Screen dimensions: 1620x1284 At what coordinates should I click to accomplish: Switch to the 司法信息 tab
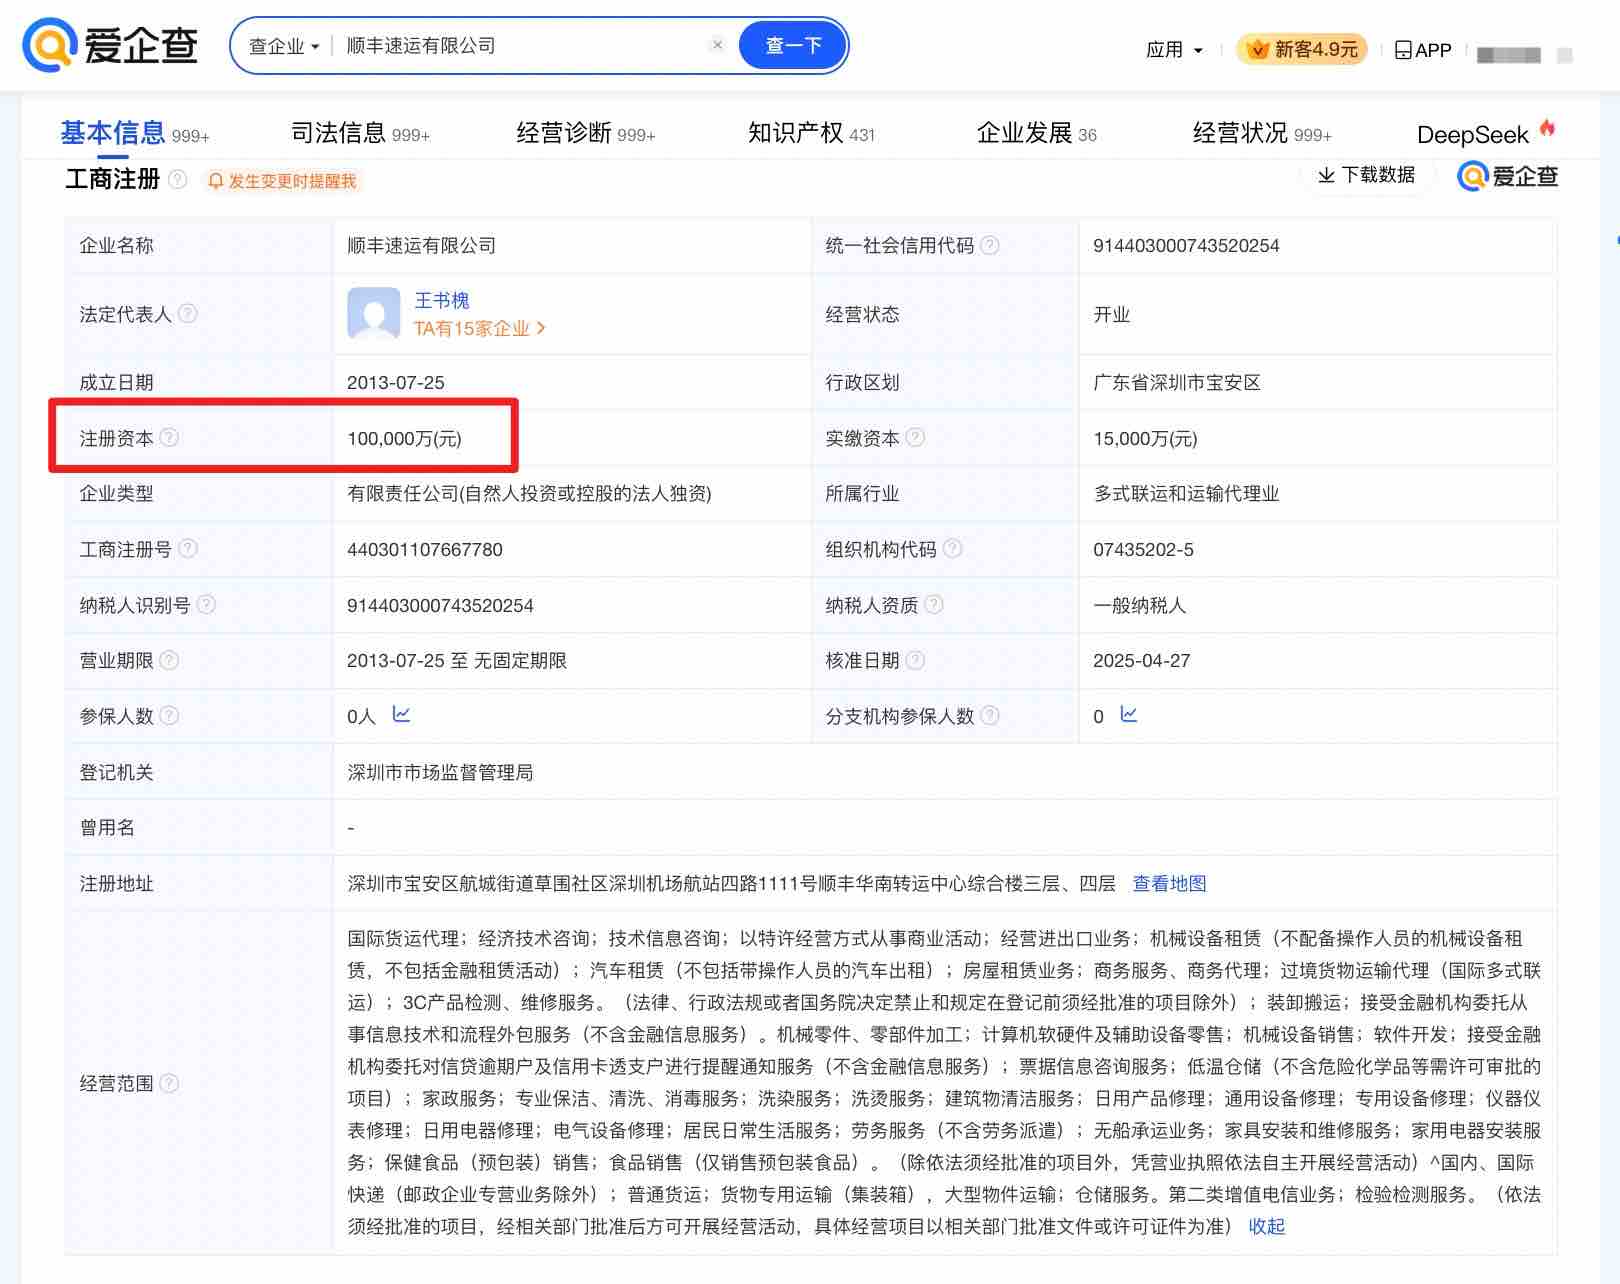point(360,134)
